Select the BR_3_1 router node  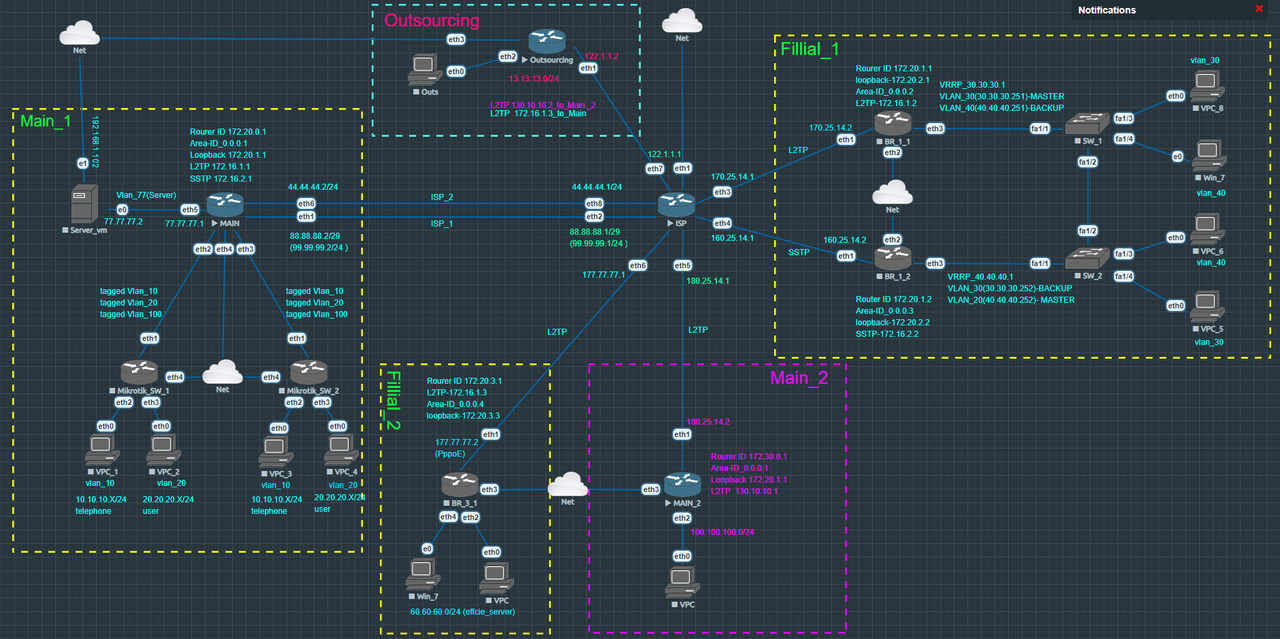click(462, 487)
